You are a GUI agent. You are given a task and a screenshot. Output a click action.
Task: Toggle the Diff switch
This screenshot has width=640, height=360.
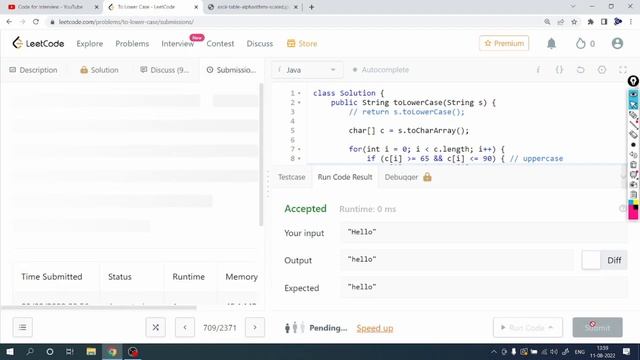(604, 260)
